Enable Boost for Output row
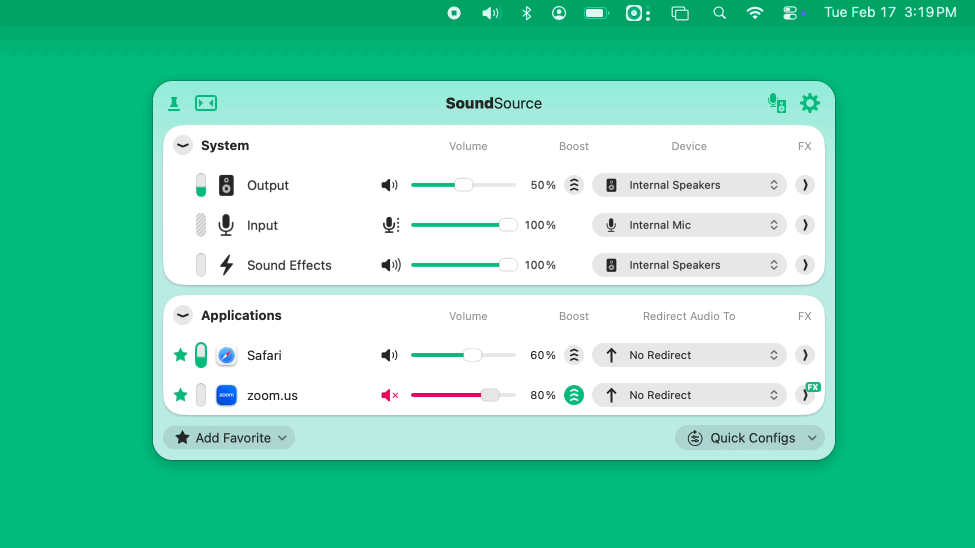 click(574, 185)
